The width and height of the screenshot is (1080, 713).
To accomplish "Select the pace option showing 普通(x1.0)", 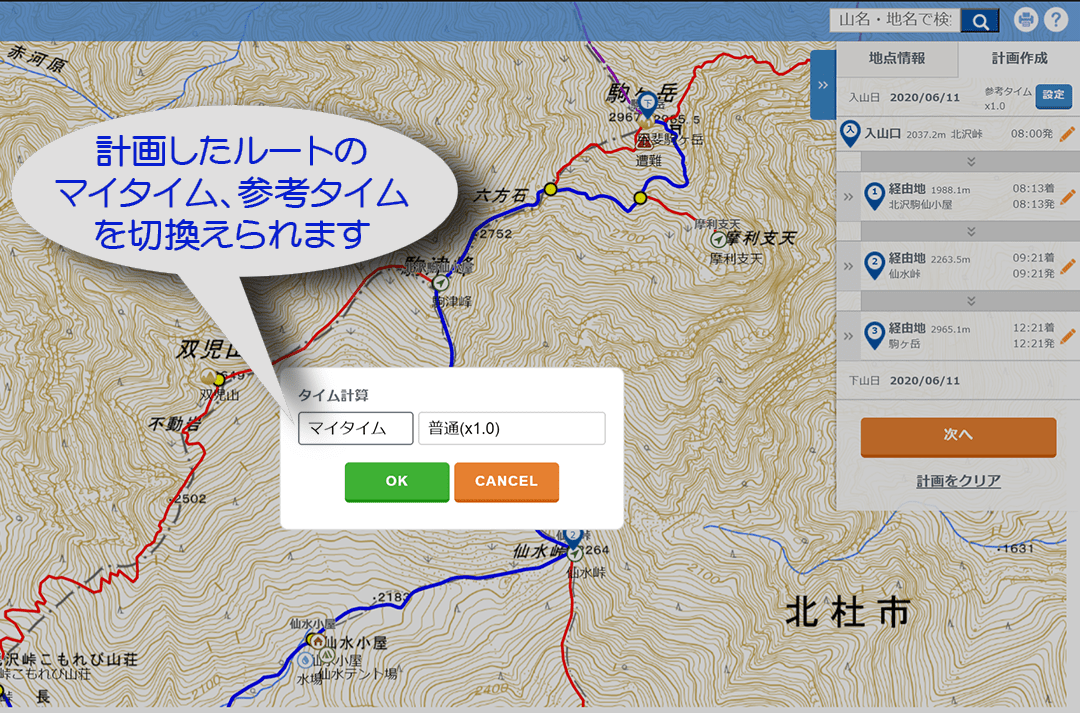I will pos(511,428).
